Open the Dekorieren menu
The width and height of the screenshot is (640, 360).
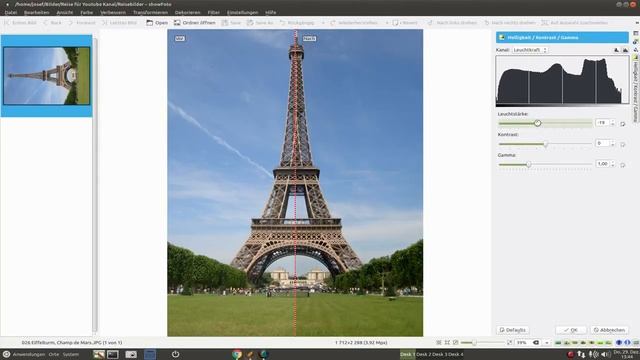tap(187, 12)
